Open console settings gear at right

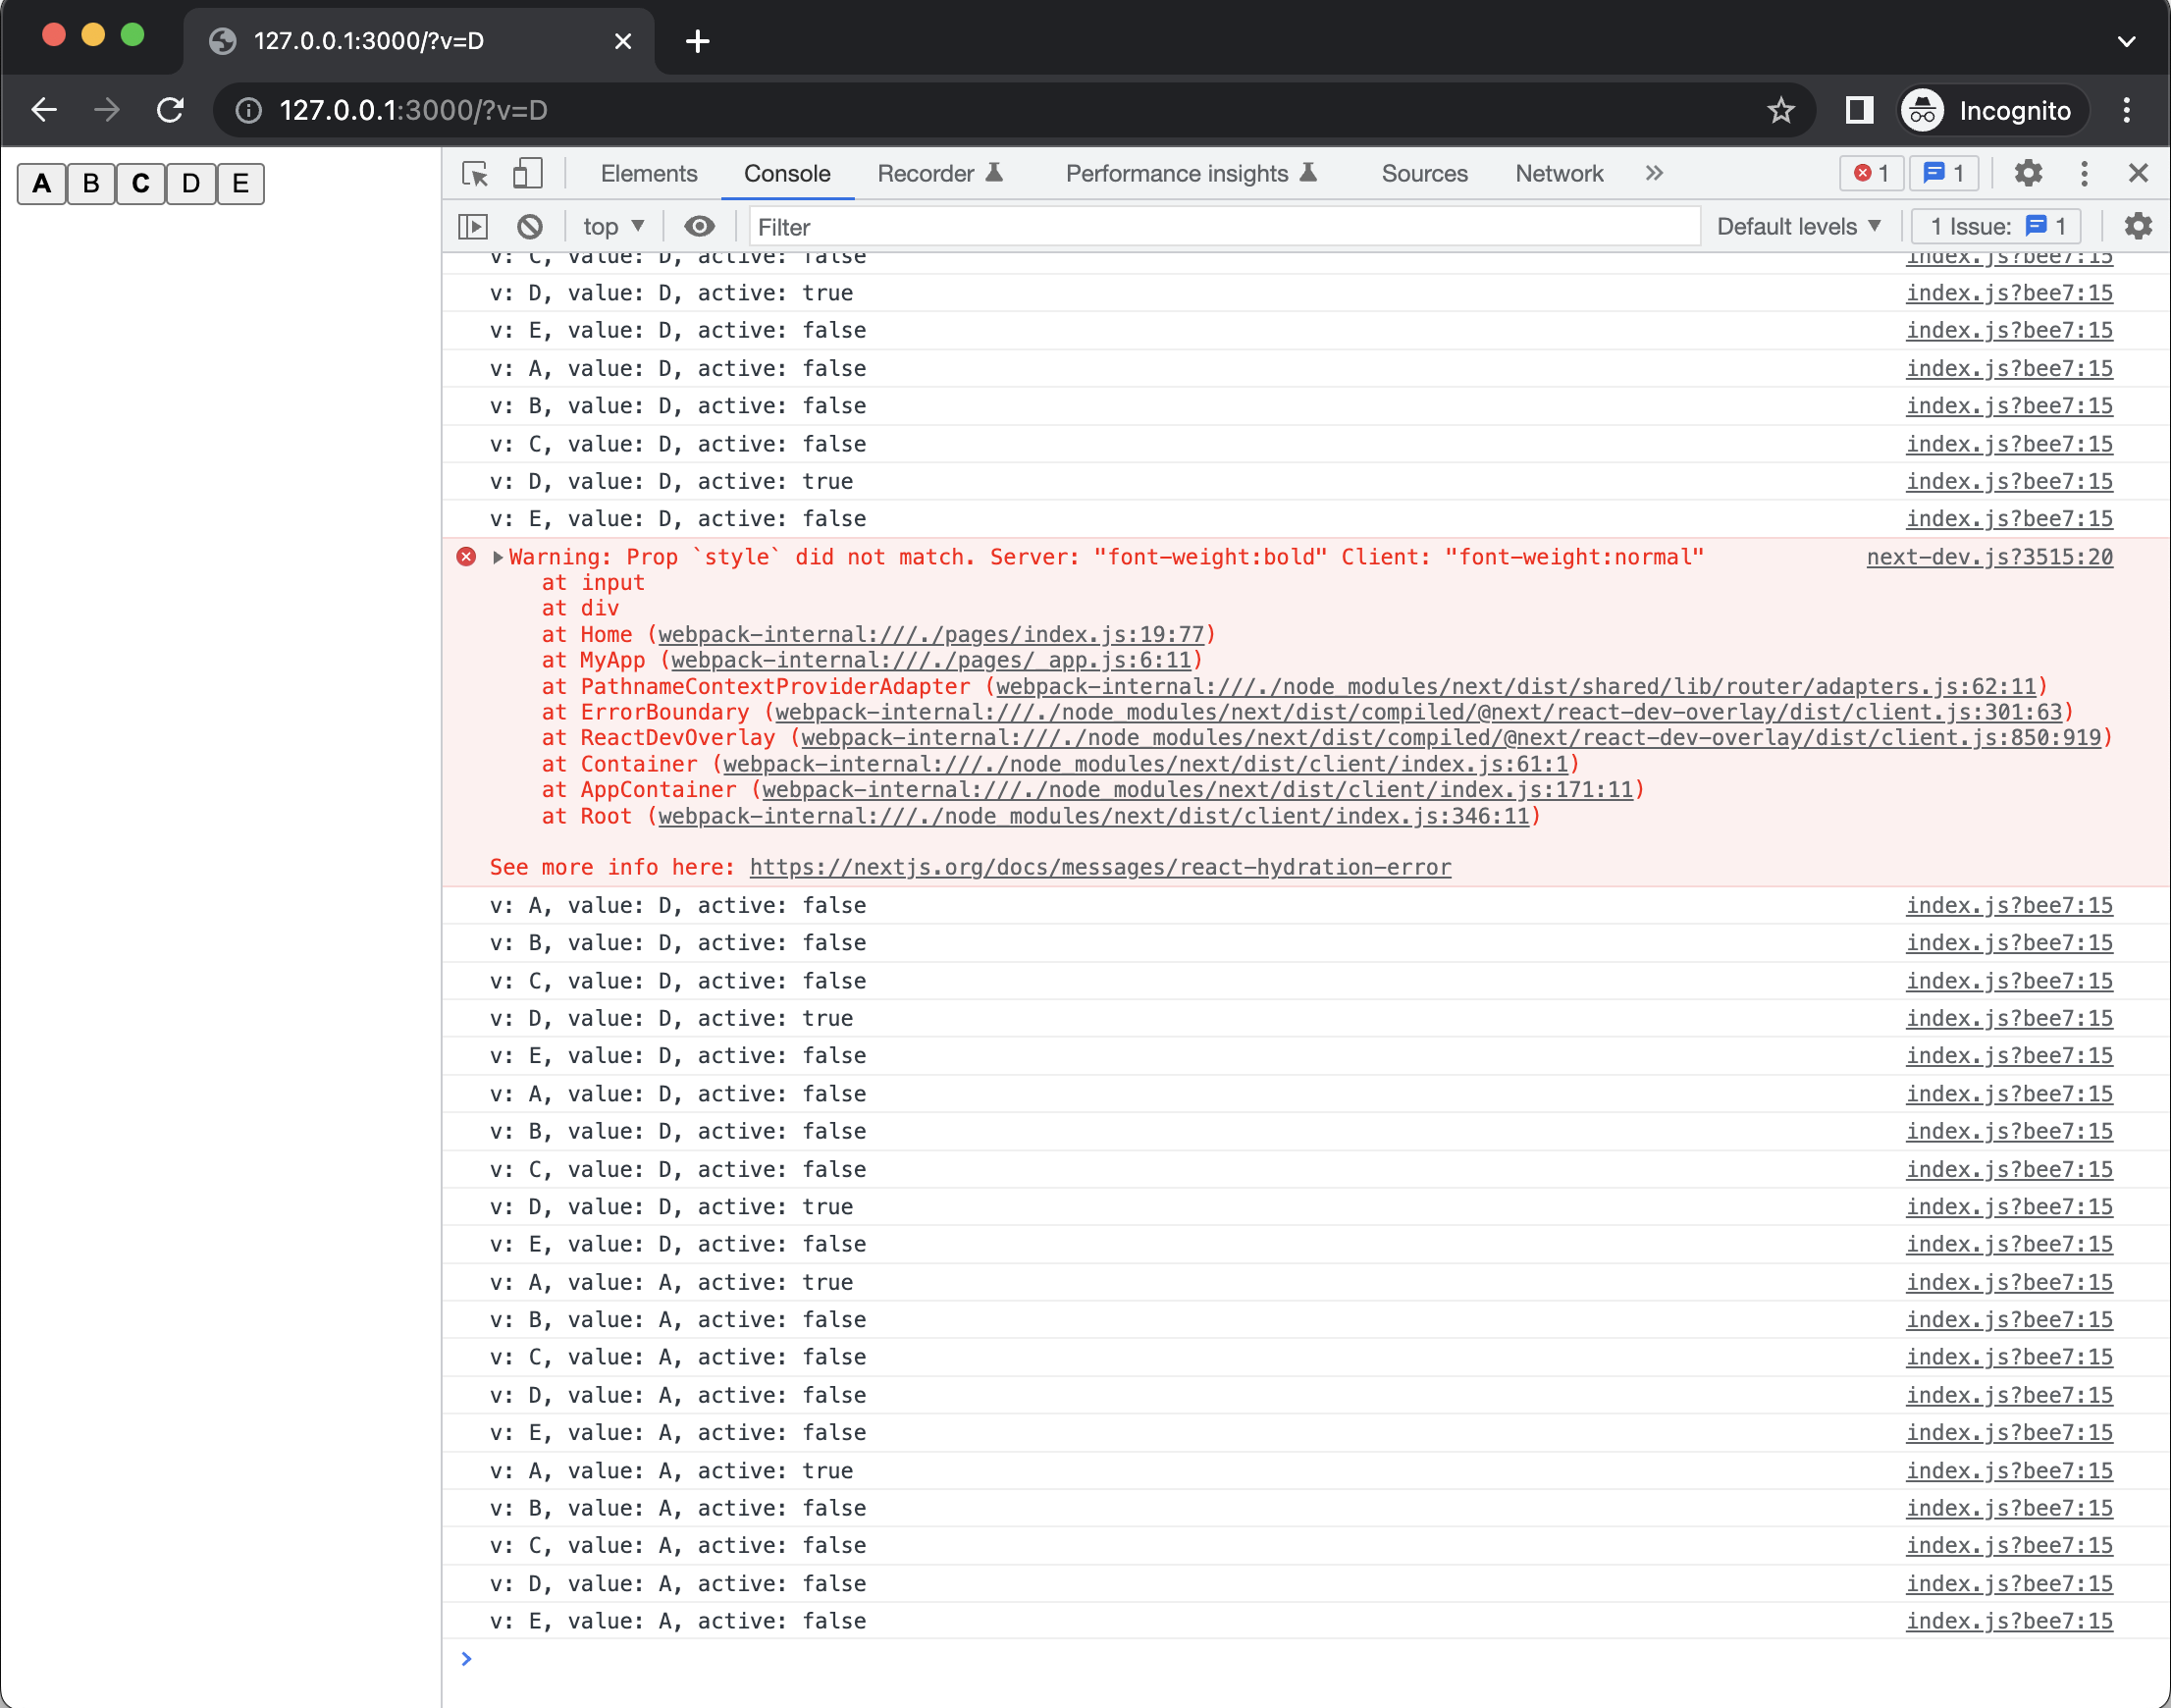coord(2137,227)
